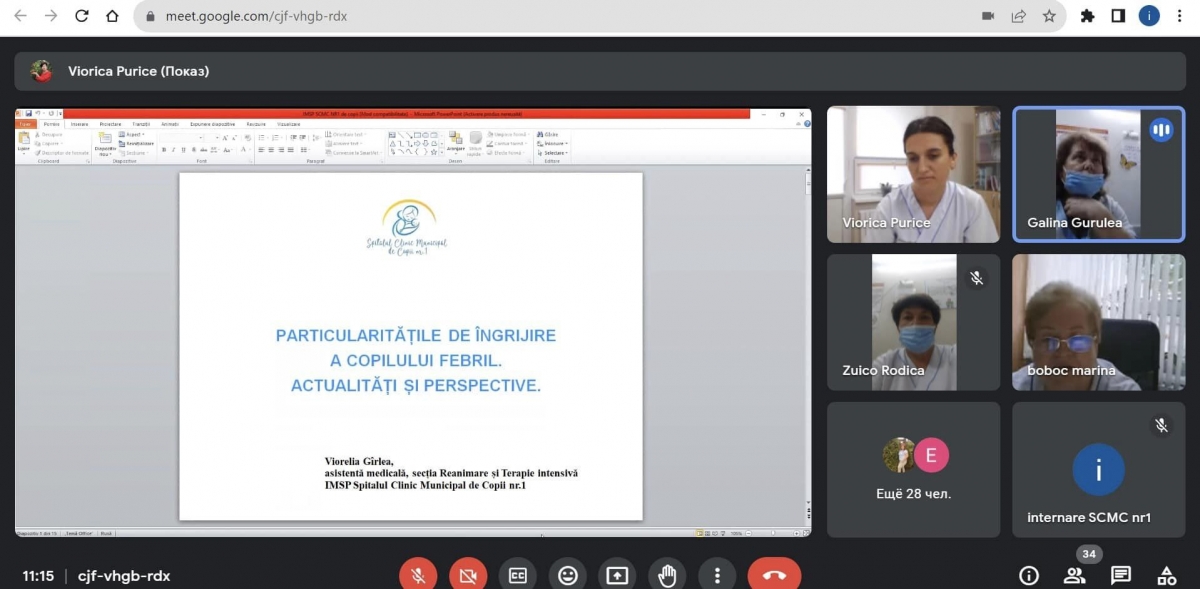Turn on the camera
This screenshot has width=1200, height=589.
(x=468, y=575)
